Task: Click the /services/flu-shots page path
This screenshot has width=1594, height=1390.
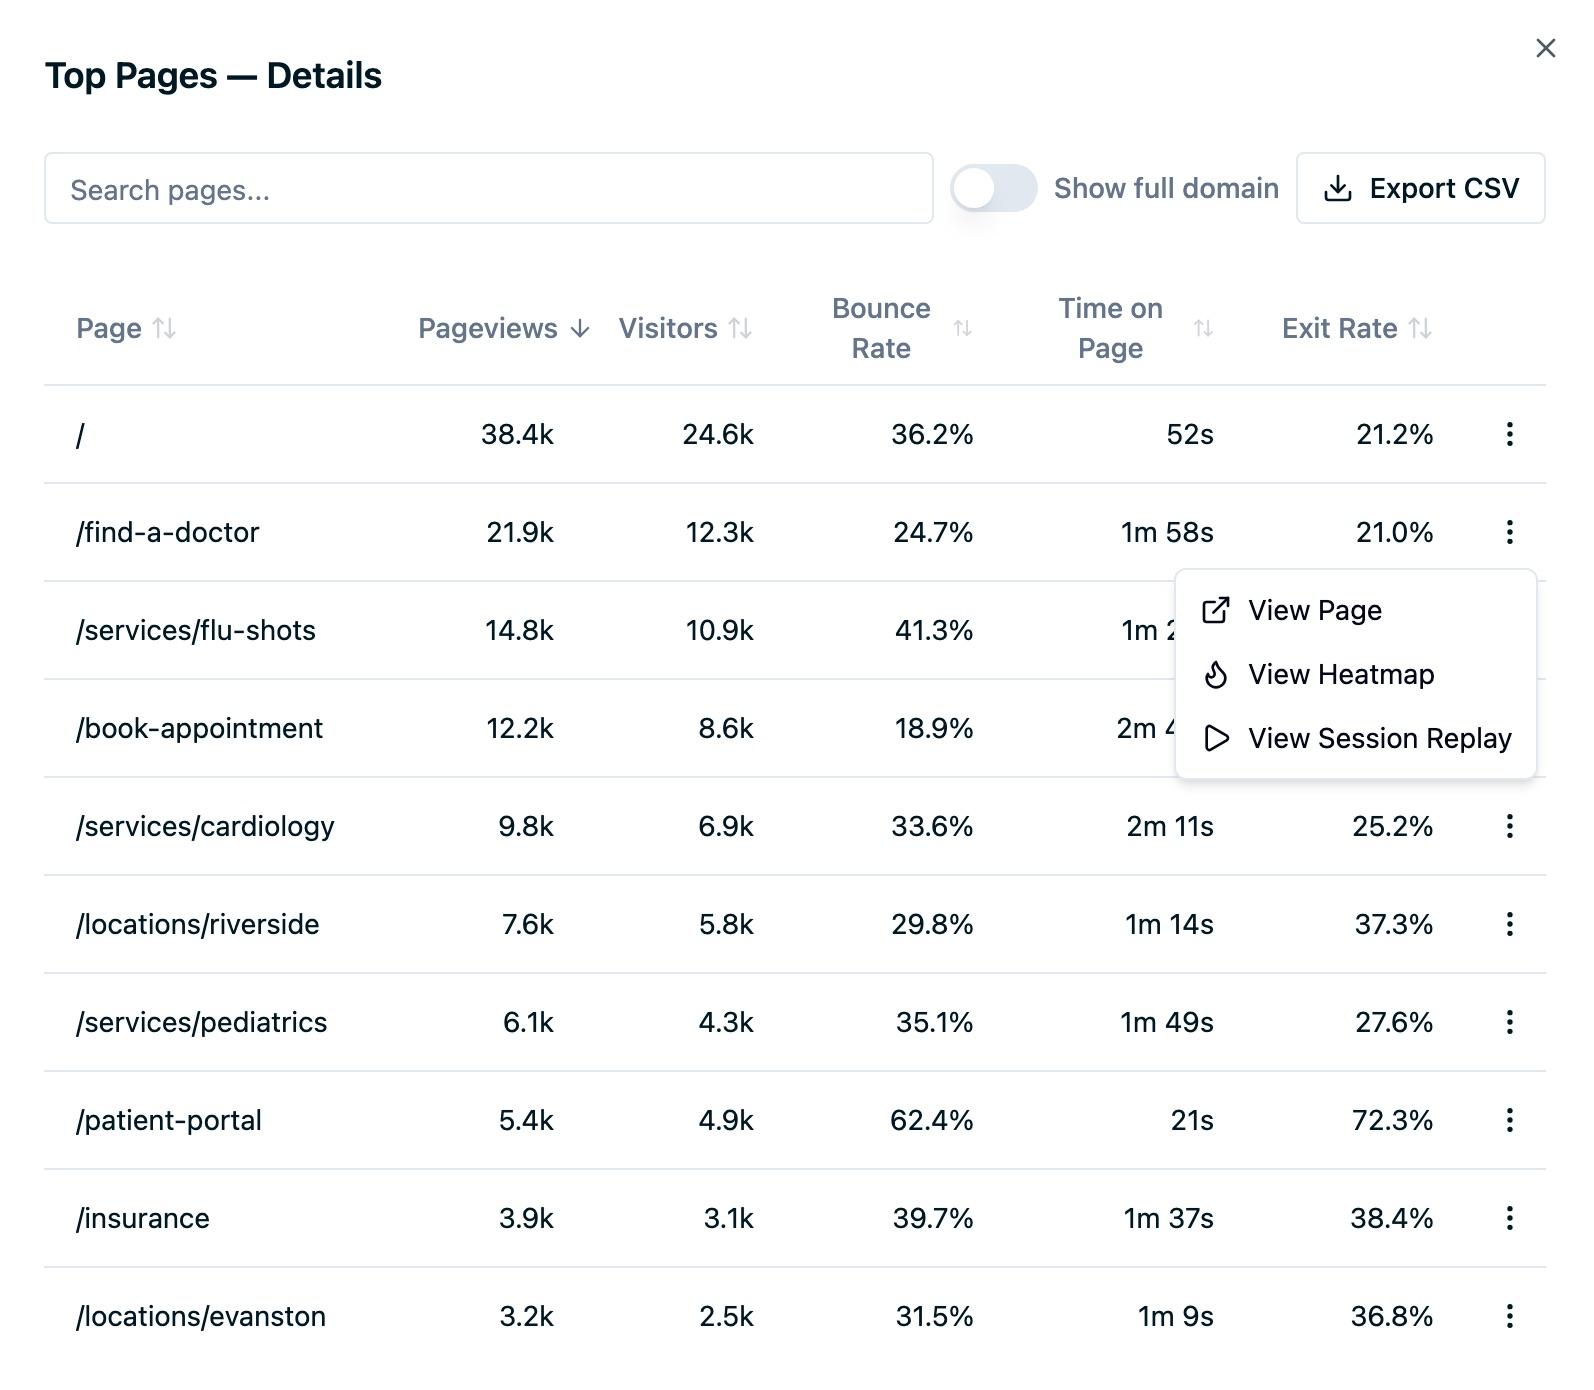Action: [196, 630]
